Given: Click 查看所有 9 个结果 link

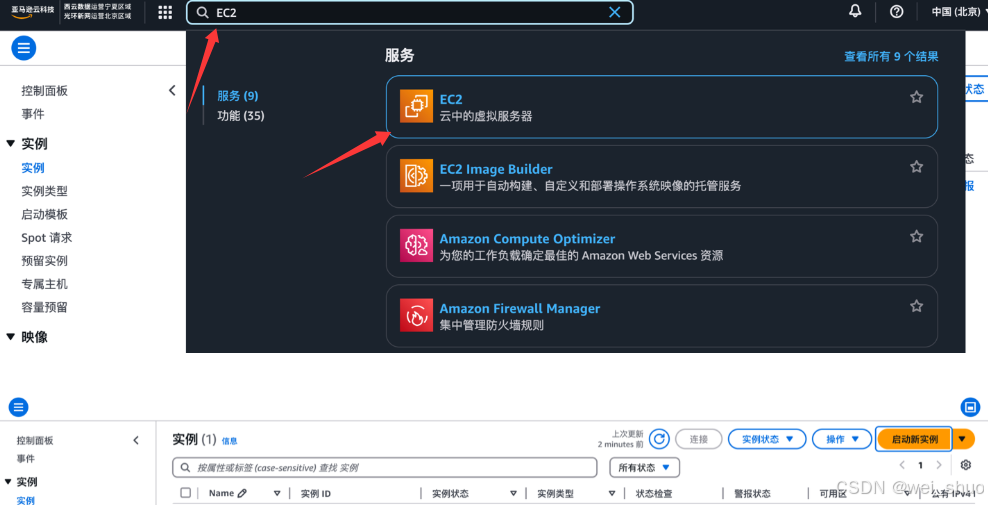Looking at the screenshot, I should point(891,56).
